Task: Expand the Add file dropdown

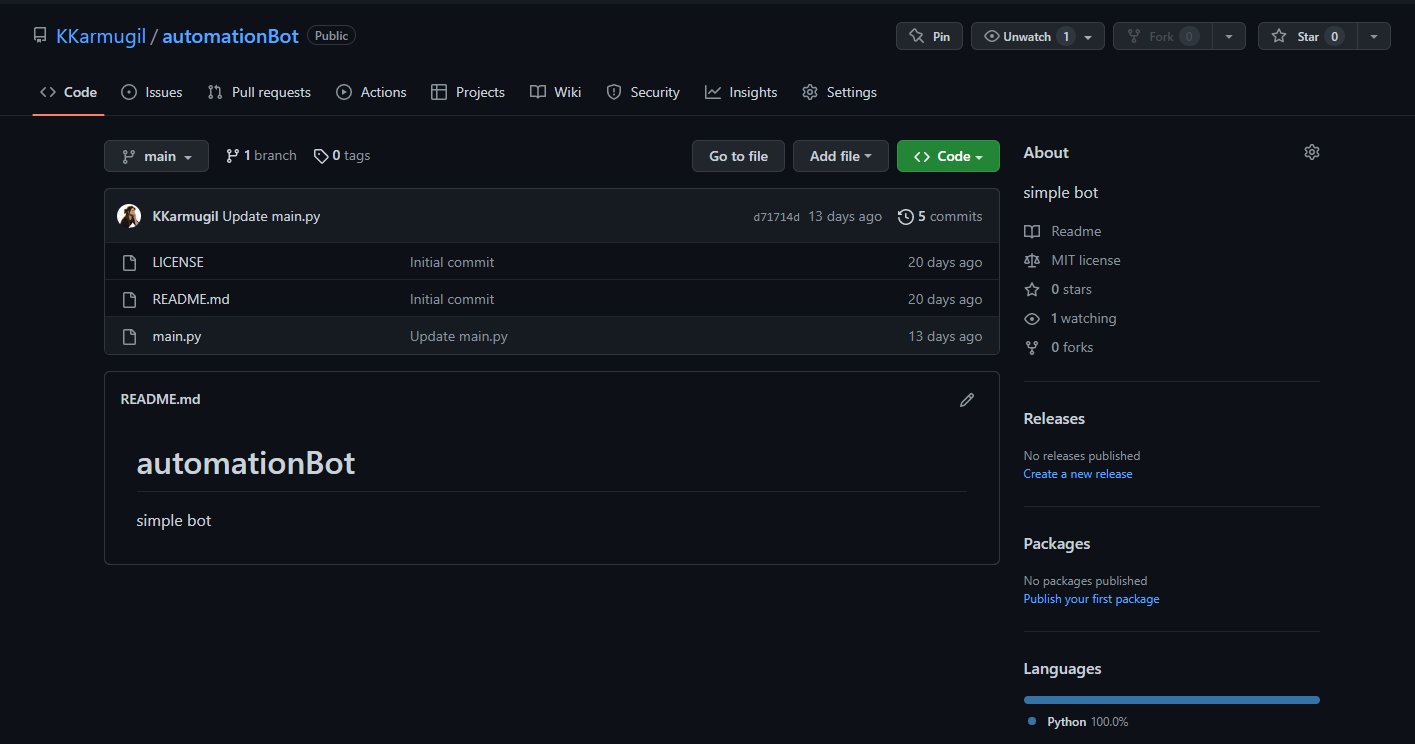Action: coord(841,156)
